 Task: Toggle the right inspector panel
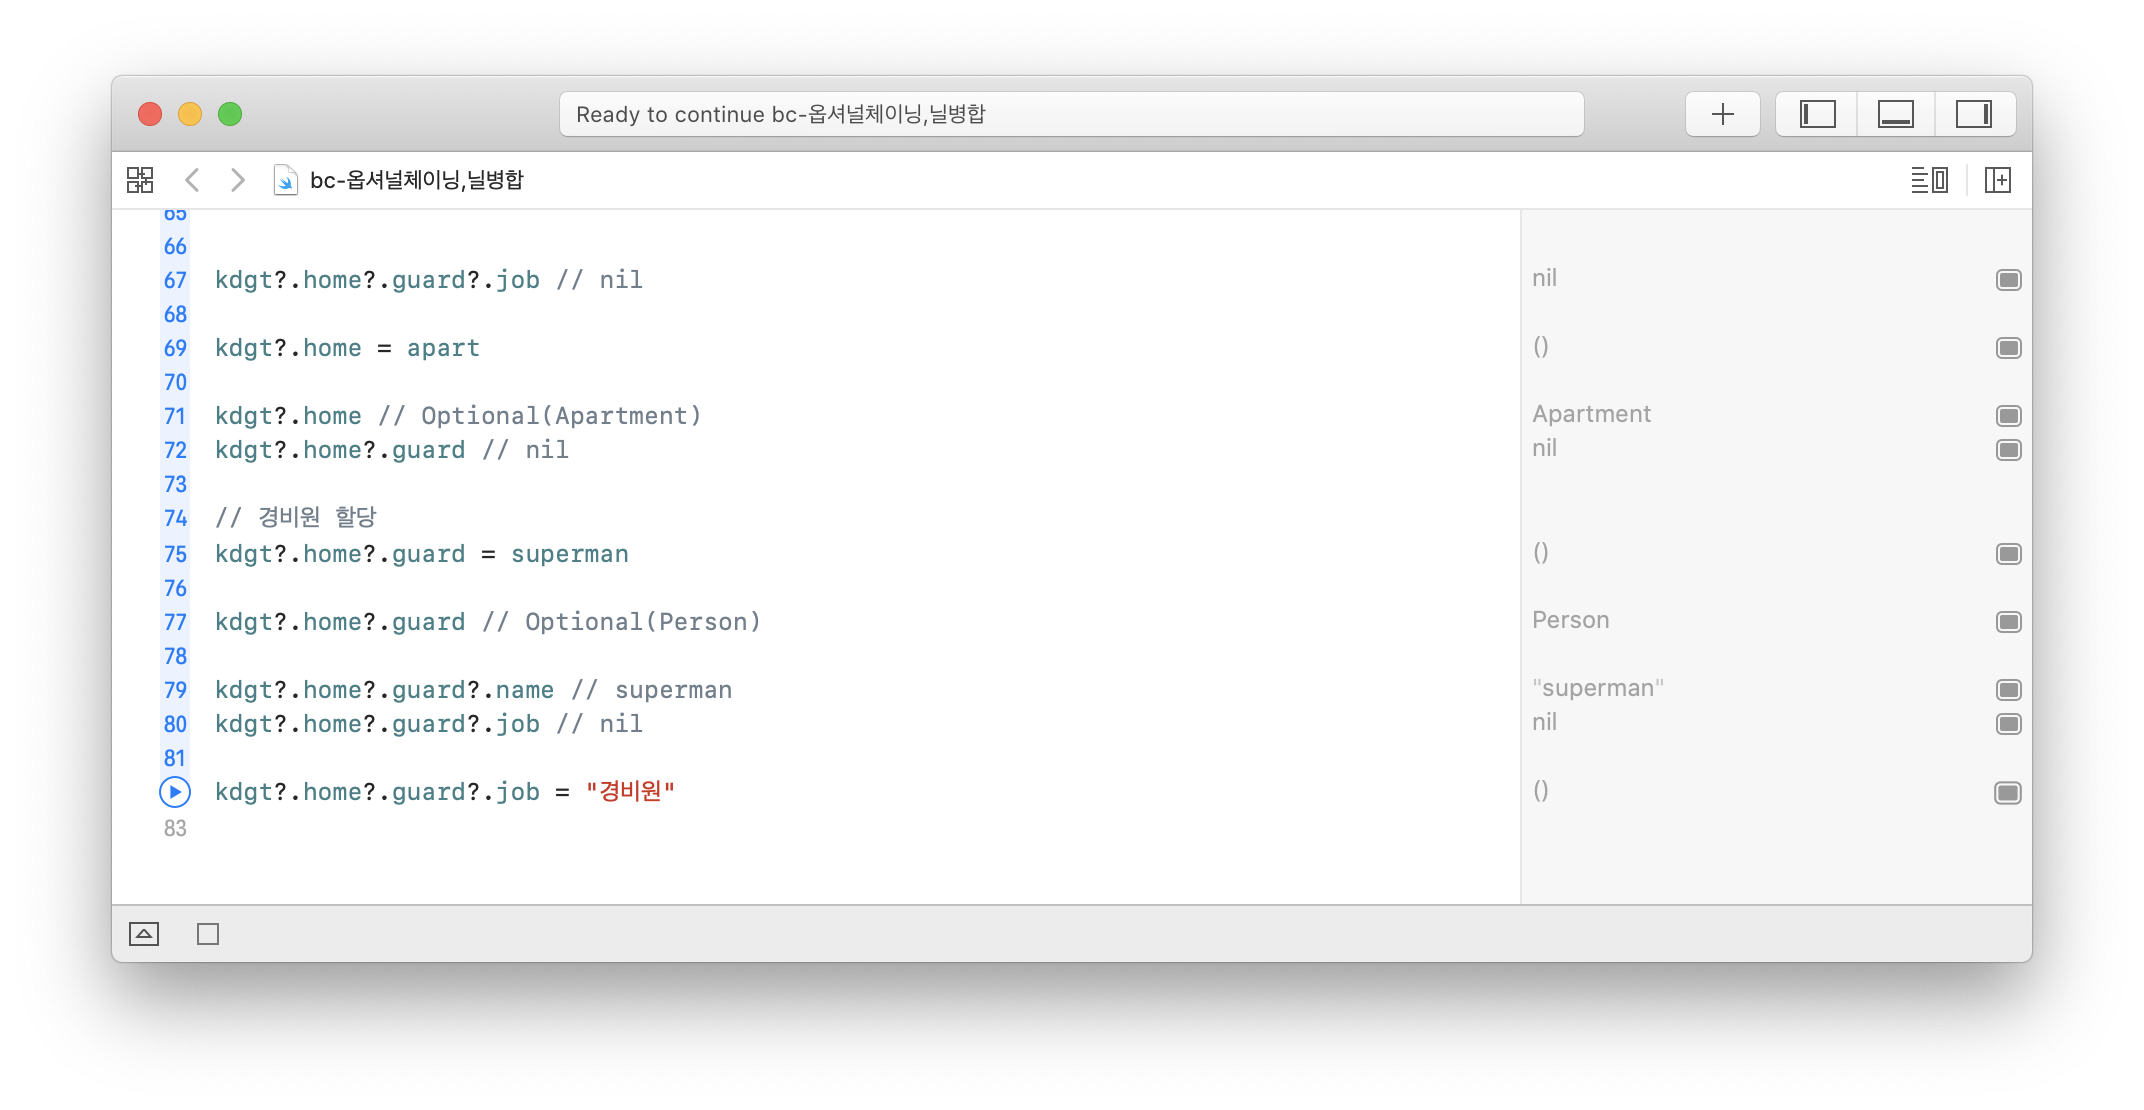(1973, 114)
